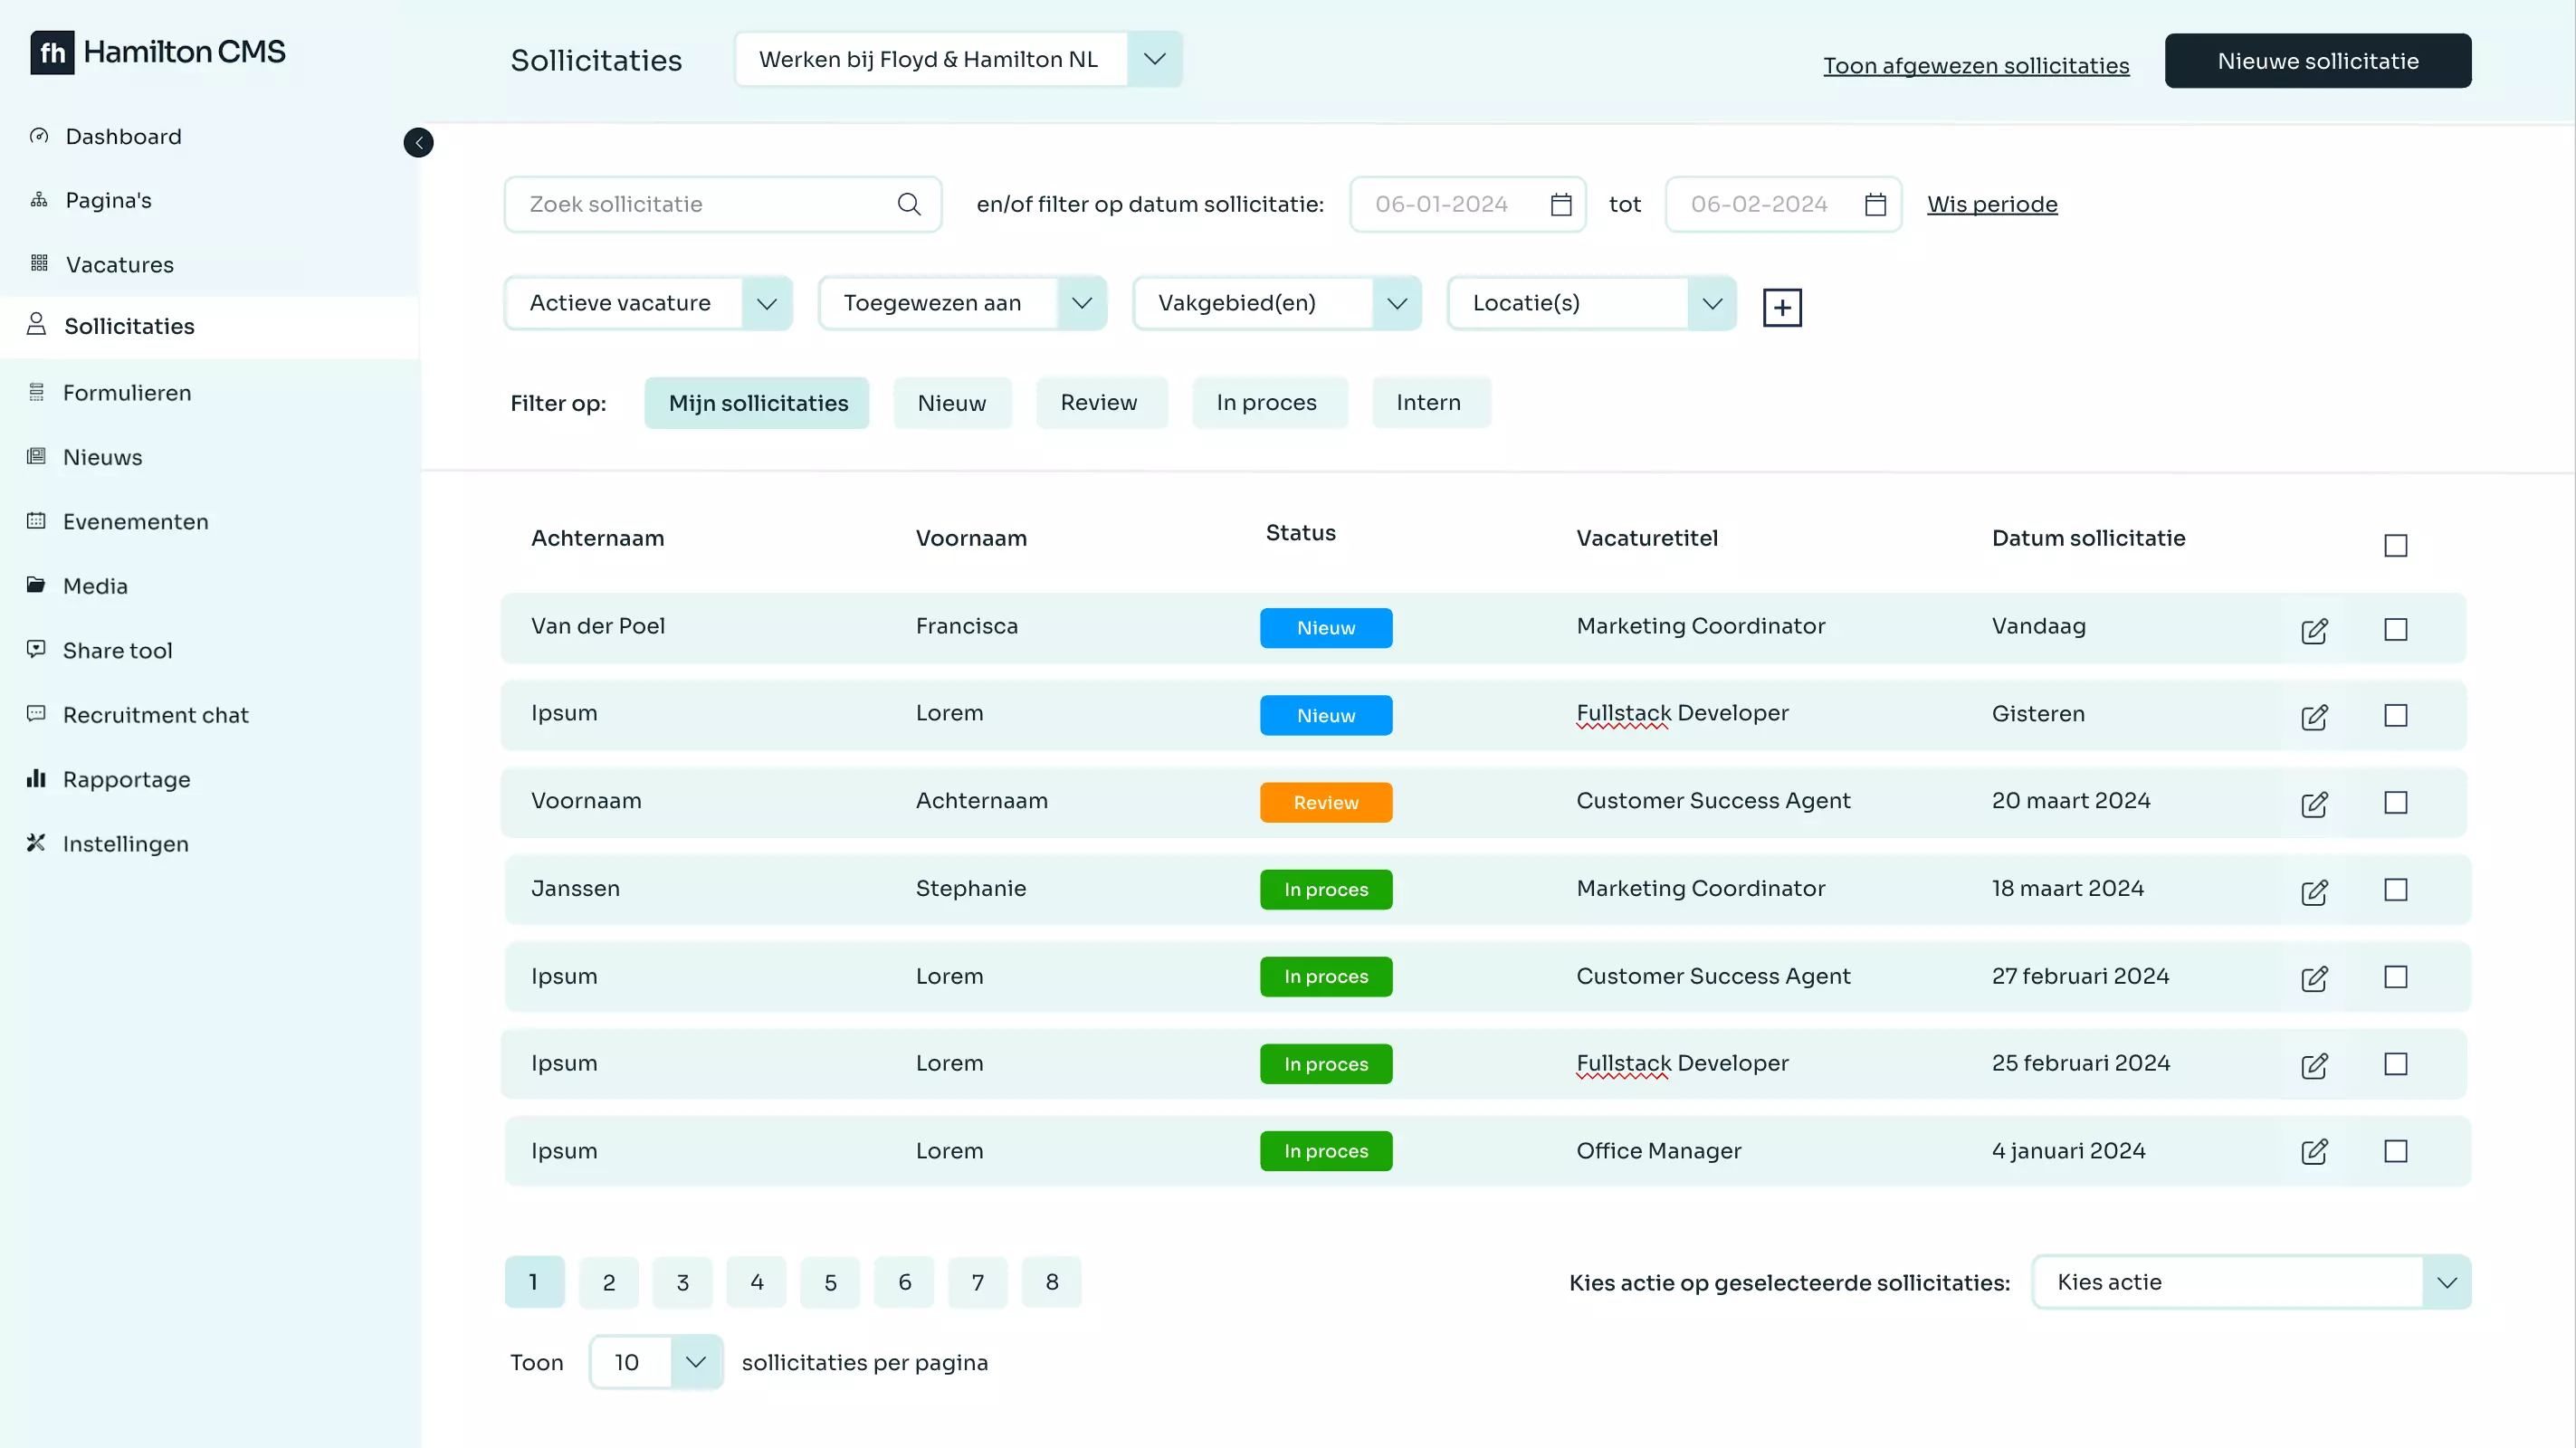The image size is (2576, 1448).
Task: Edit the Janssen Stephanie application
Action: tap(2314, 891)
